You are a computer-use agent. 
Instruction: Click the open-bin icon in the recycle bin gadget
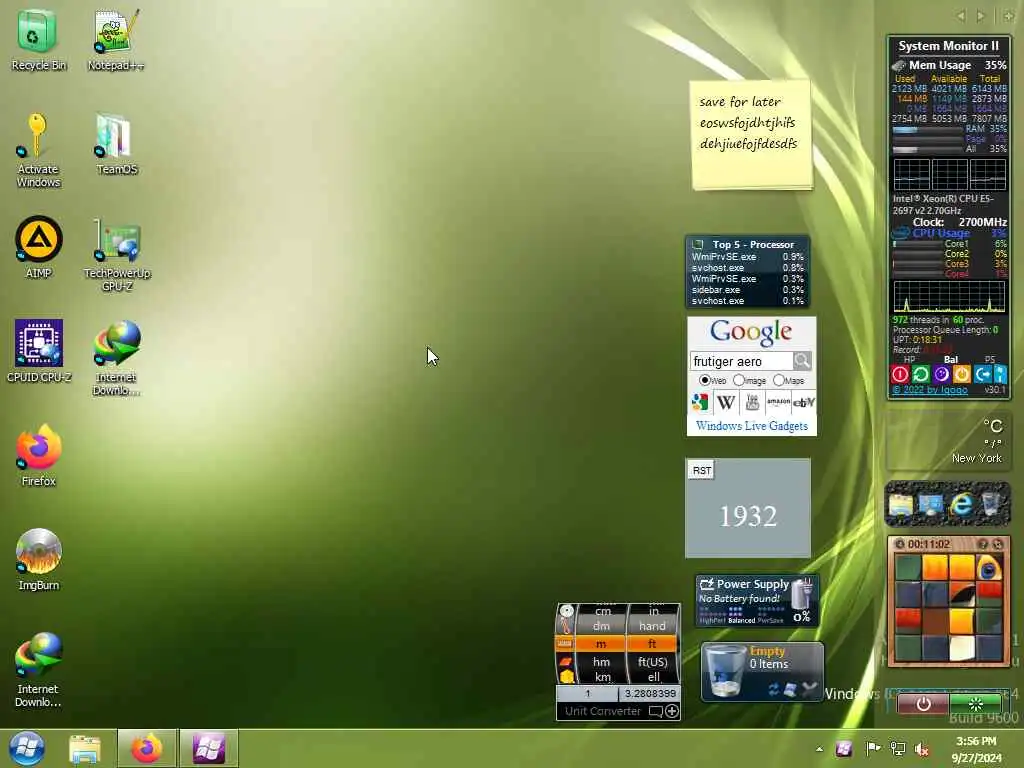(791, 689)
